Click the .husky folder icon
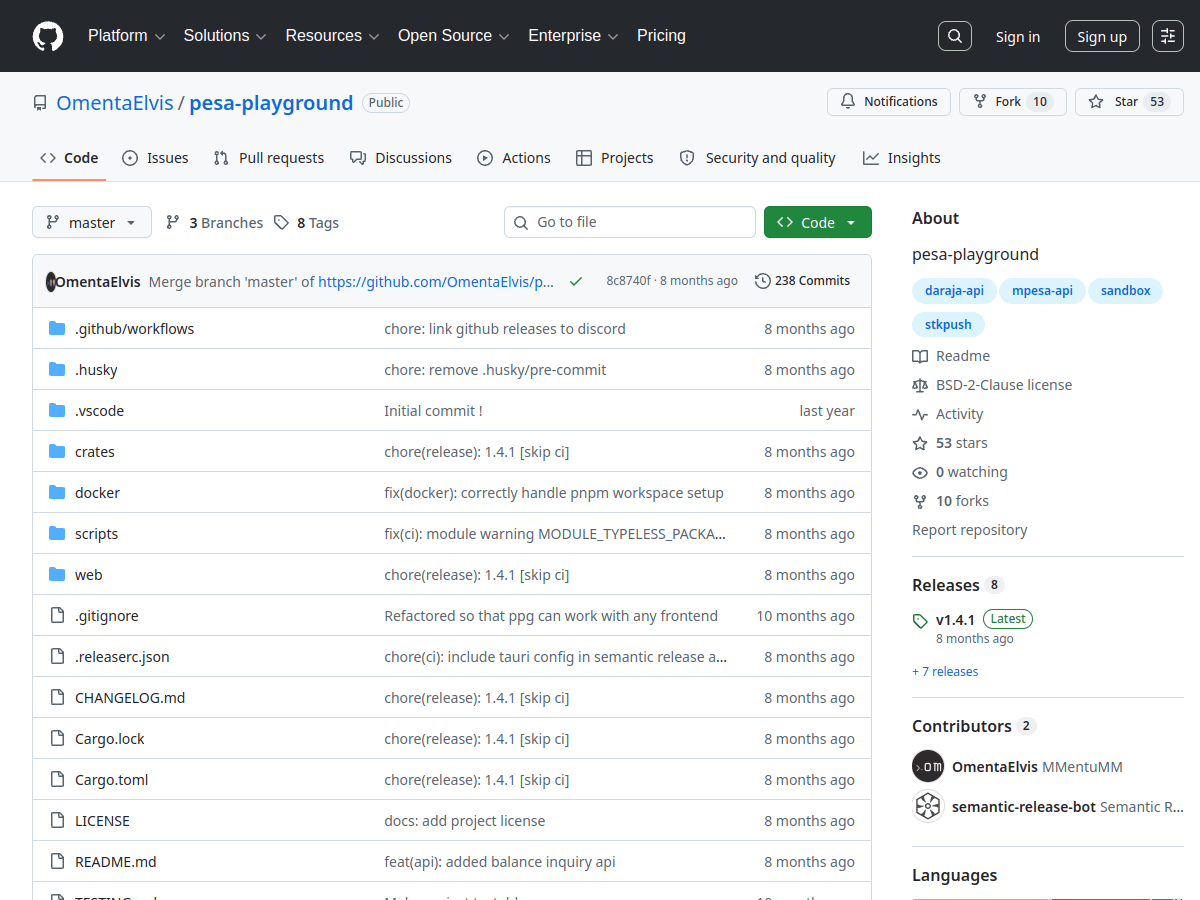 pyautogui.click(x=57, y=370)
